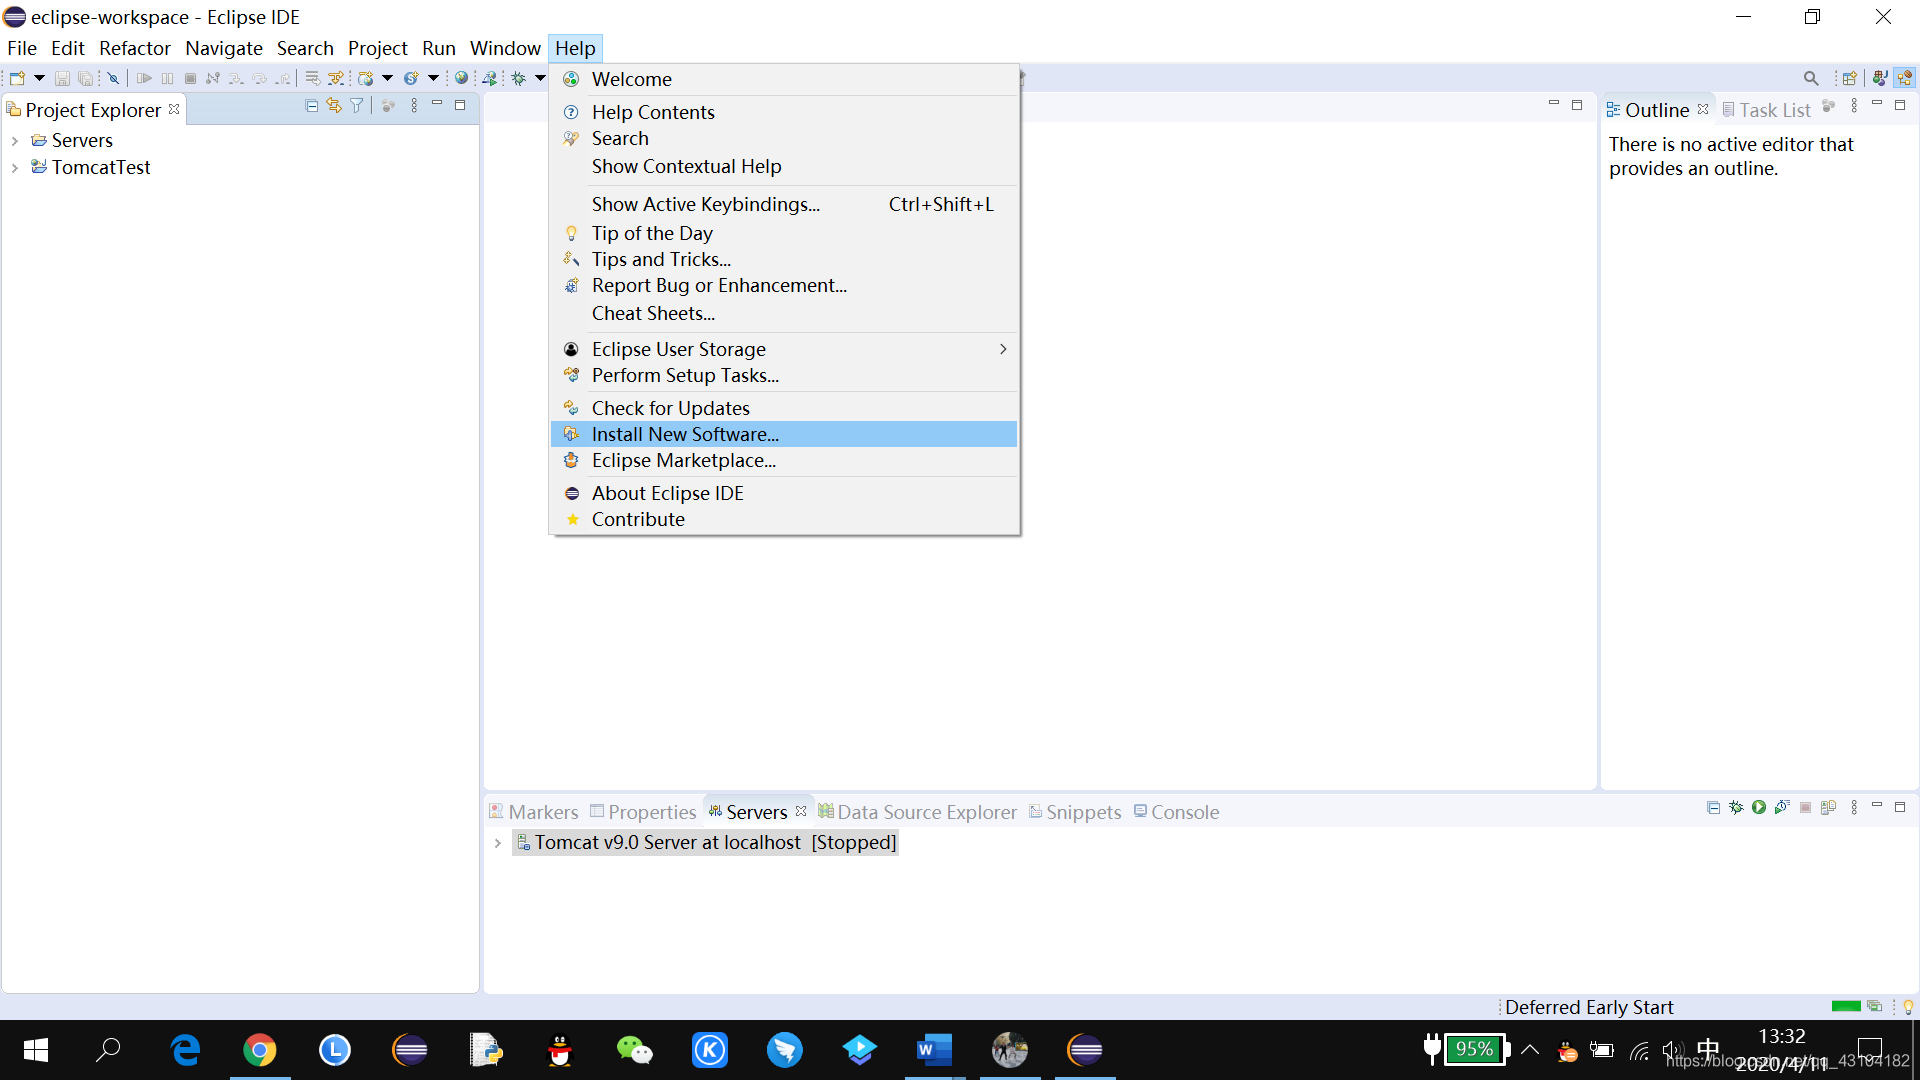The image size is (1920, 1080).
Task: Collapse All in Servers view
Action: pos(1713,807)
